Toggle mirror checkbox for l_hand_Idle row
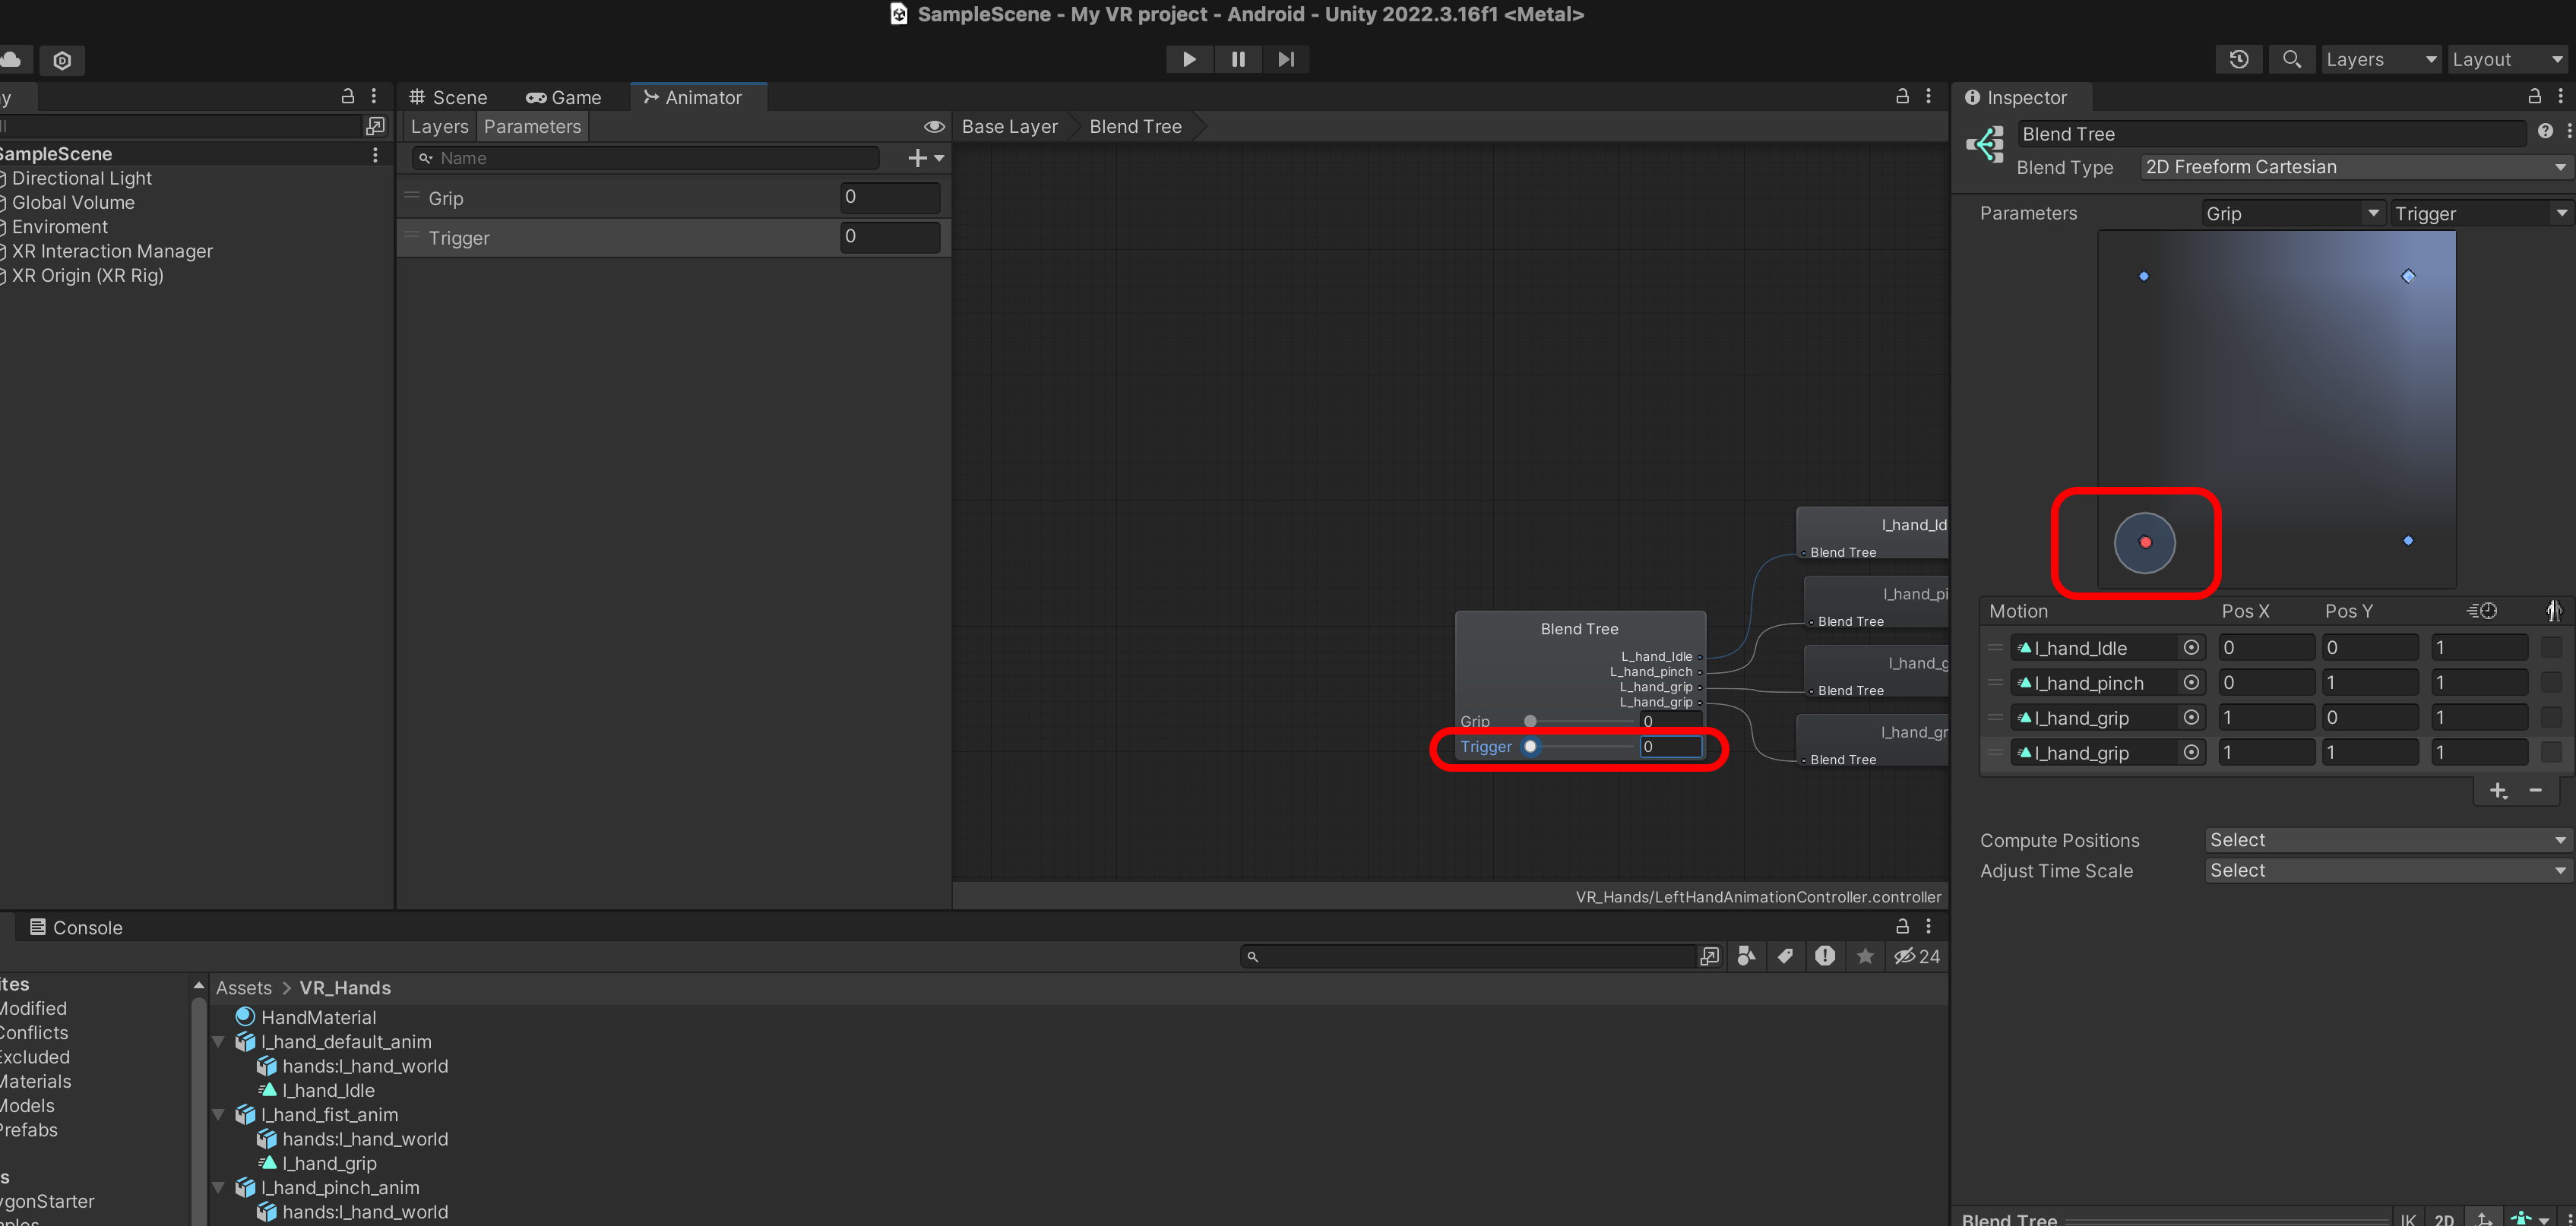The image size is (2576, 1226). 2551,648
